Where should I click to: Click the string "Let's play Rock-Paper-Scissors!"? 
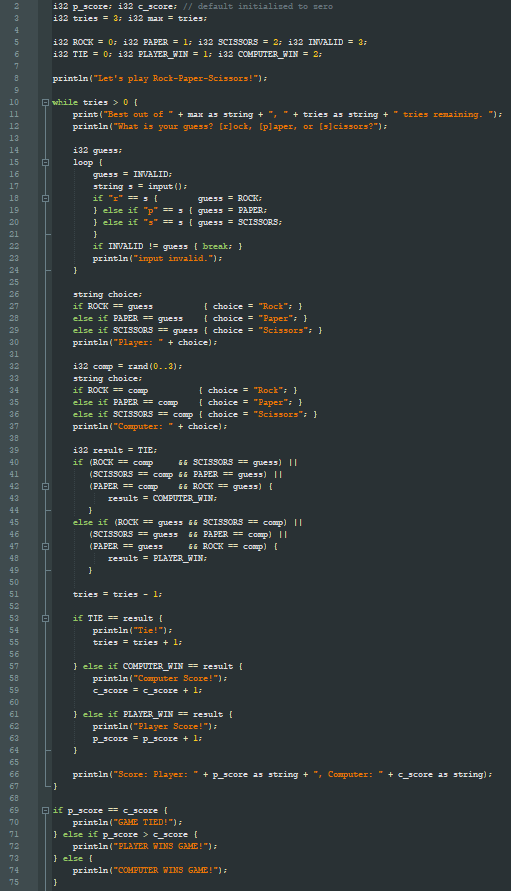click(174, 79)
